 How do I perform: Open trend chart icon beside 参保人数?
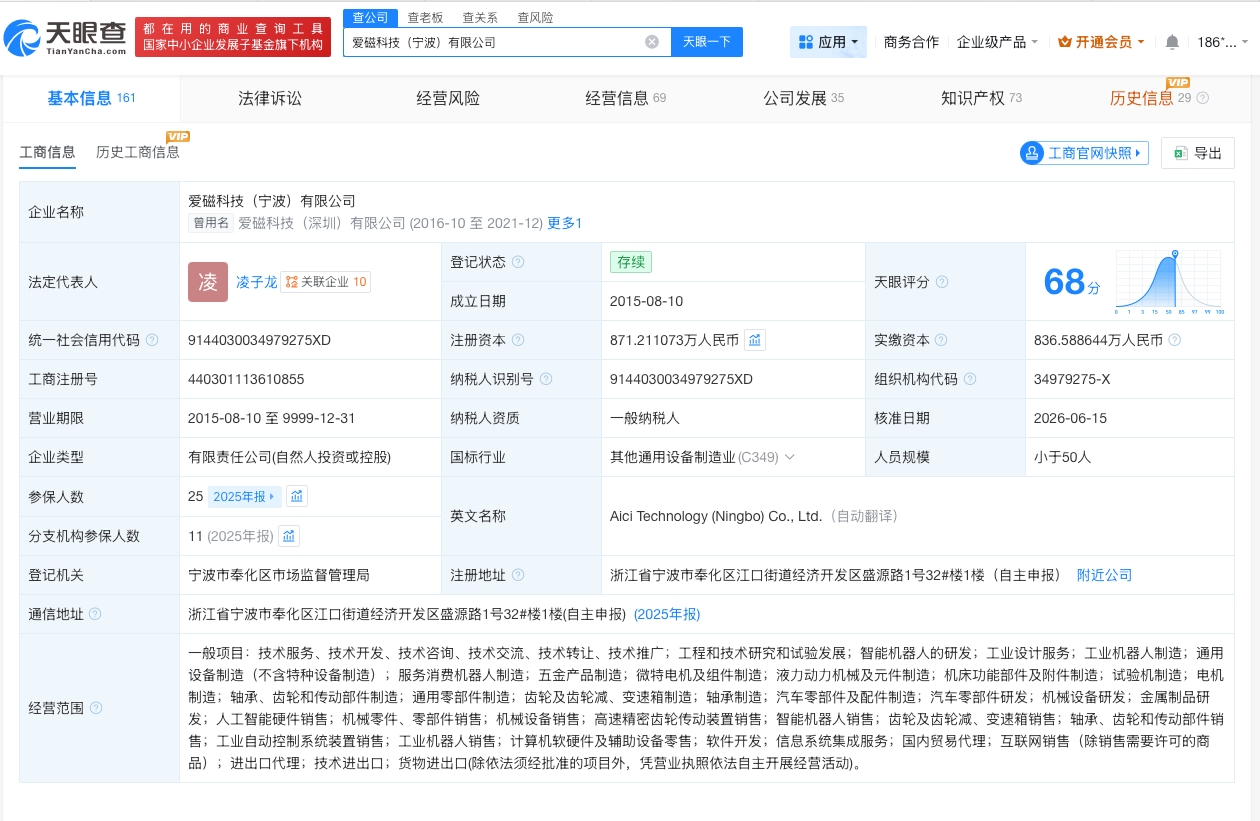(297, 496)
